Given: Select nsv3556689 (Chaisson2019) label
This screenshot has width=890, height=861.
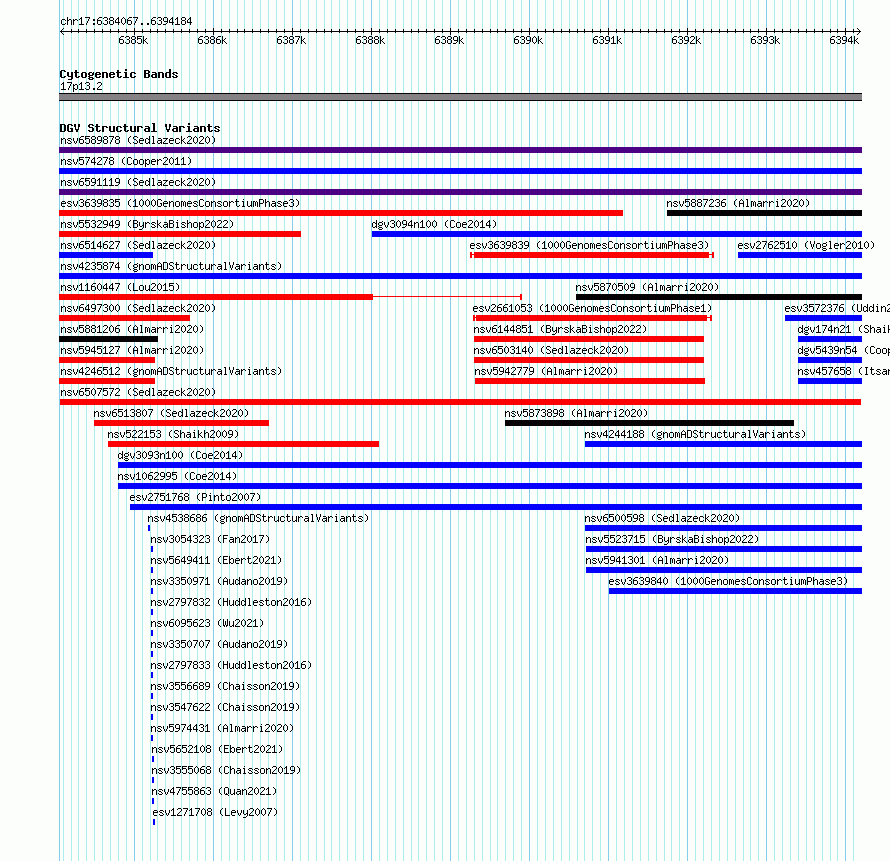Looking at the screenshot, I should tap(225, 686).
